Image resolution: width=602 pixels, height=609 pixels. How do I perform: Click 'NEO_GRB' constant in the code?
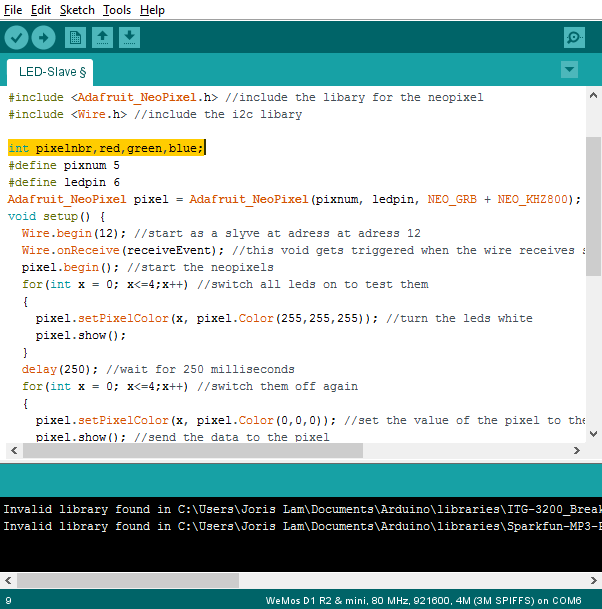click(x=452, y=199)
